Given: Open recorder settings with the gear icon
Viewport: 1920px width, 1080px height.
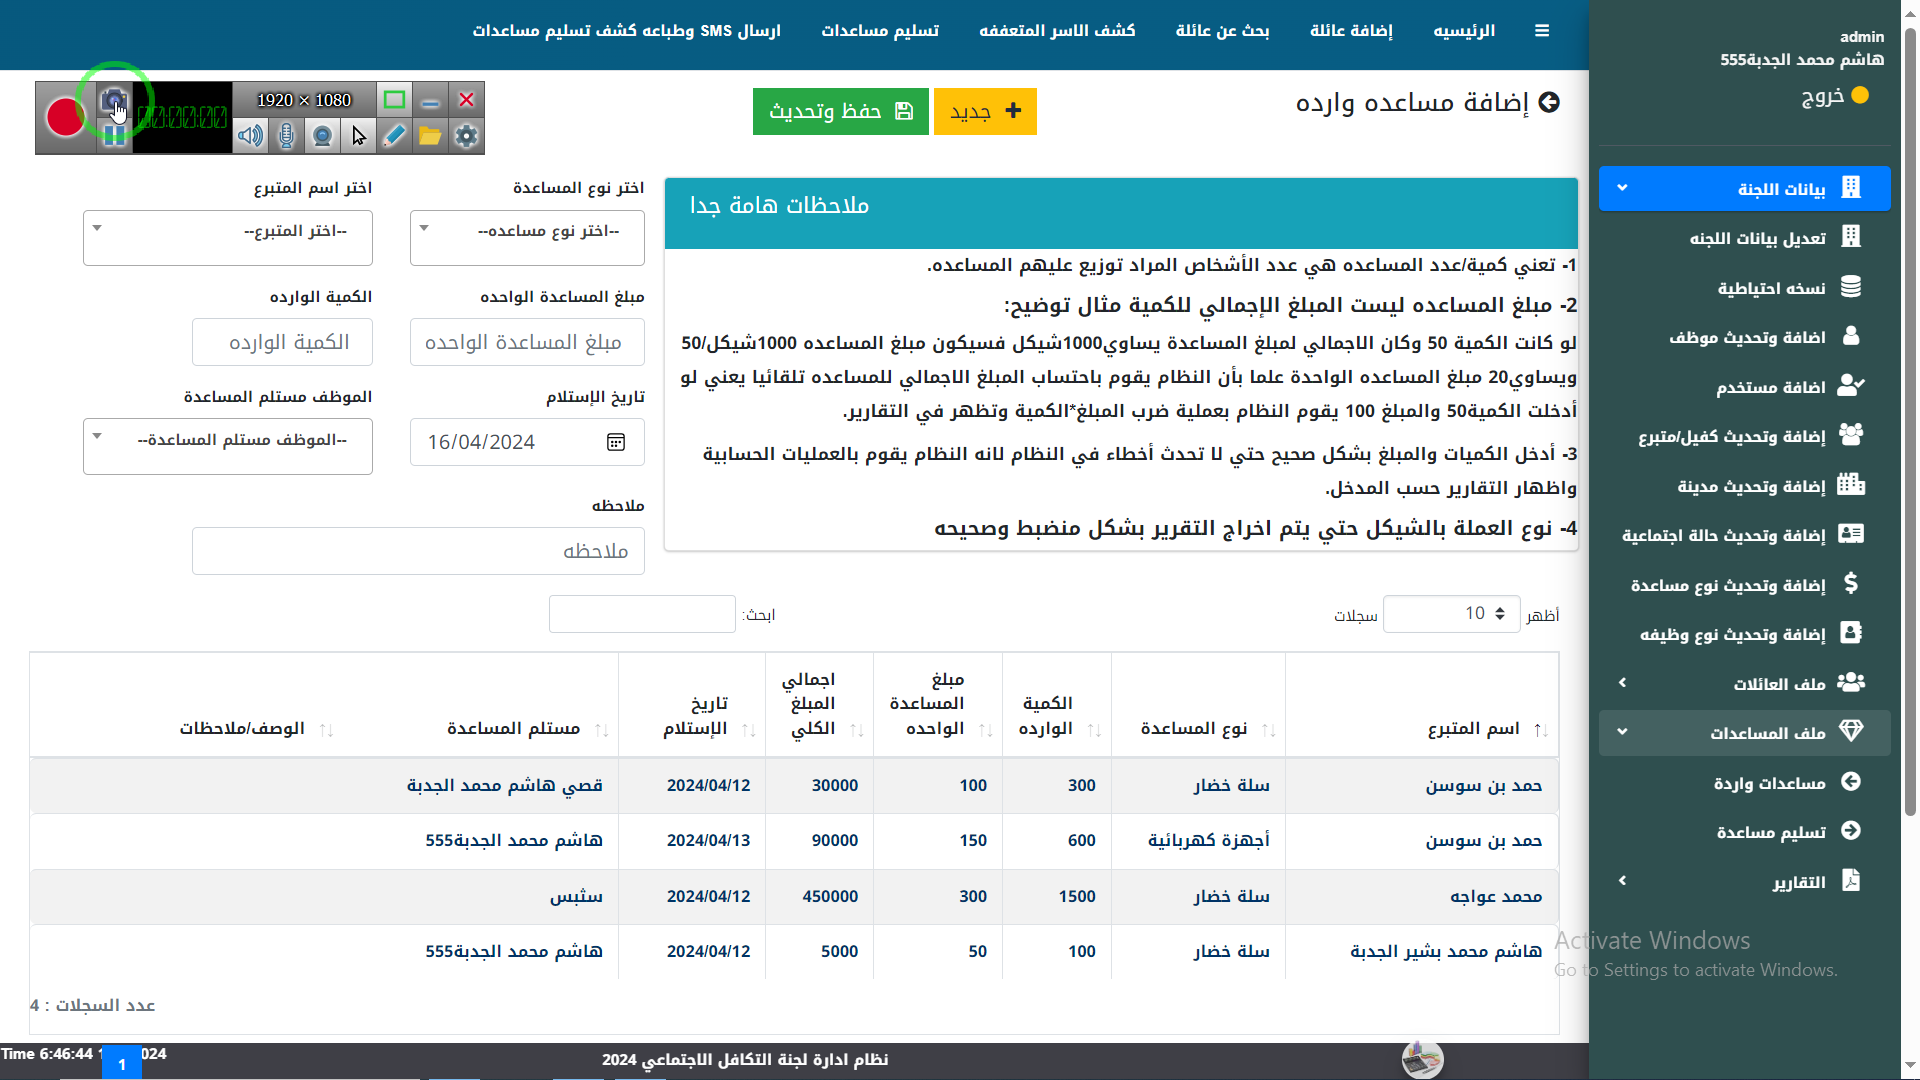Looking at the screenshot, I should click(x=465, y=135).
